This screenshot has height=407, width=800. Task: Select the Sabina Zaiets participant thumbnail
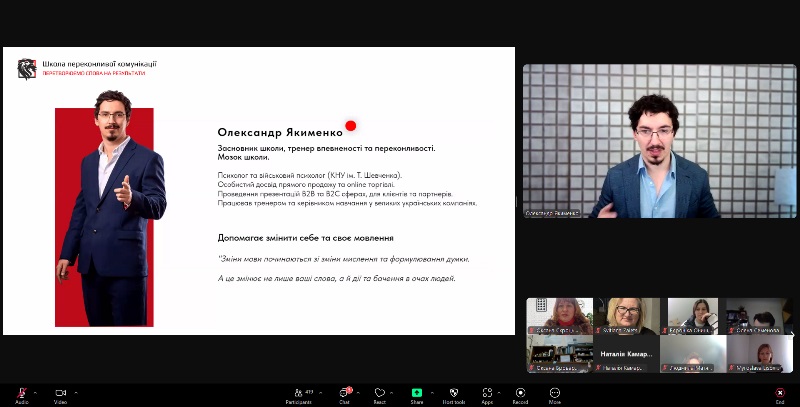(627, 316)
